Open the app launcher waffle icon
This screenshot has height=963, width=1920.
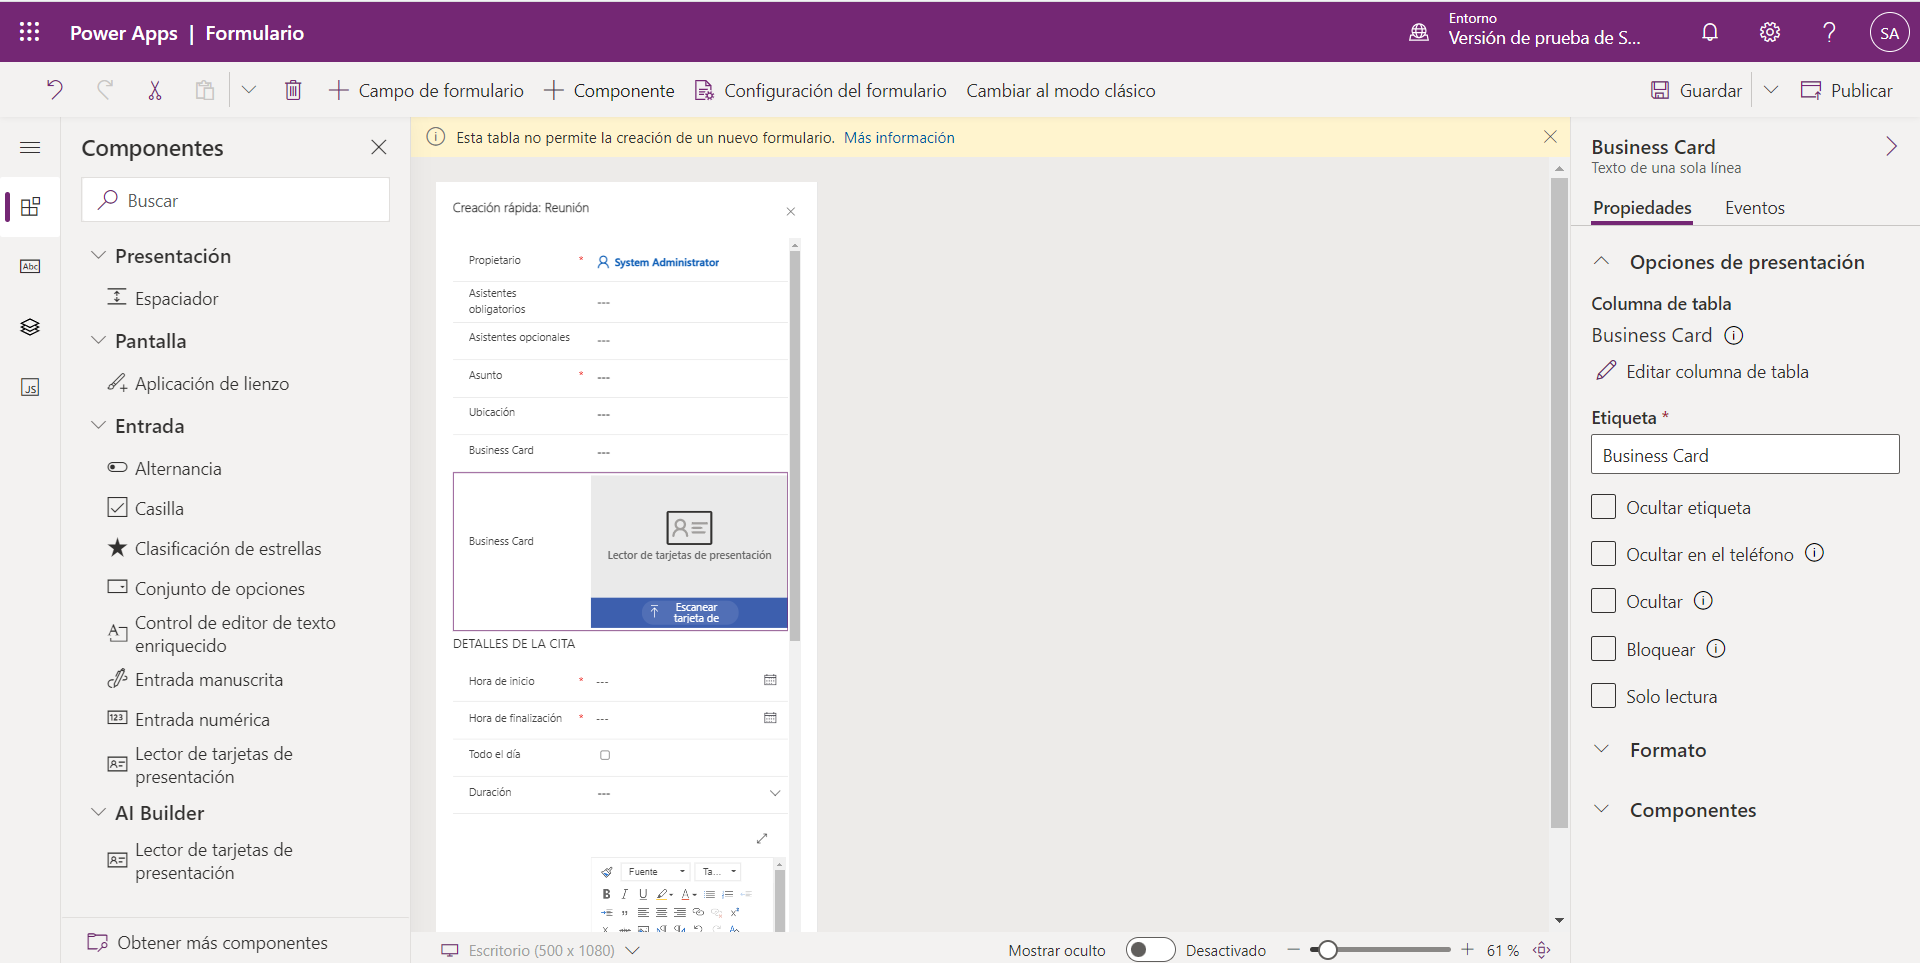pyautogui.click(x=30, y=32)
